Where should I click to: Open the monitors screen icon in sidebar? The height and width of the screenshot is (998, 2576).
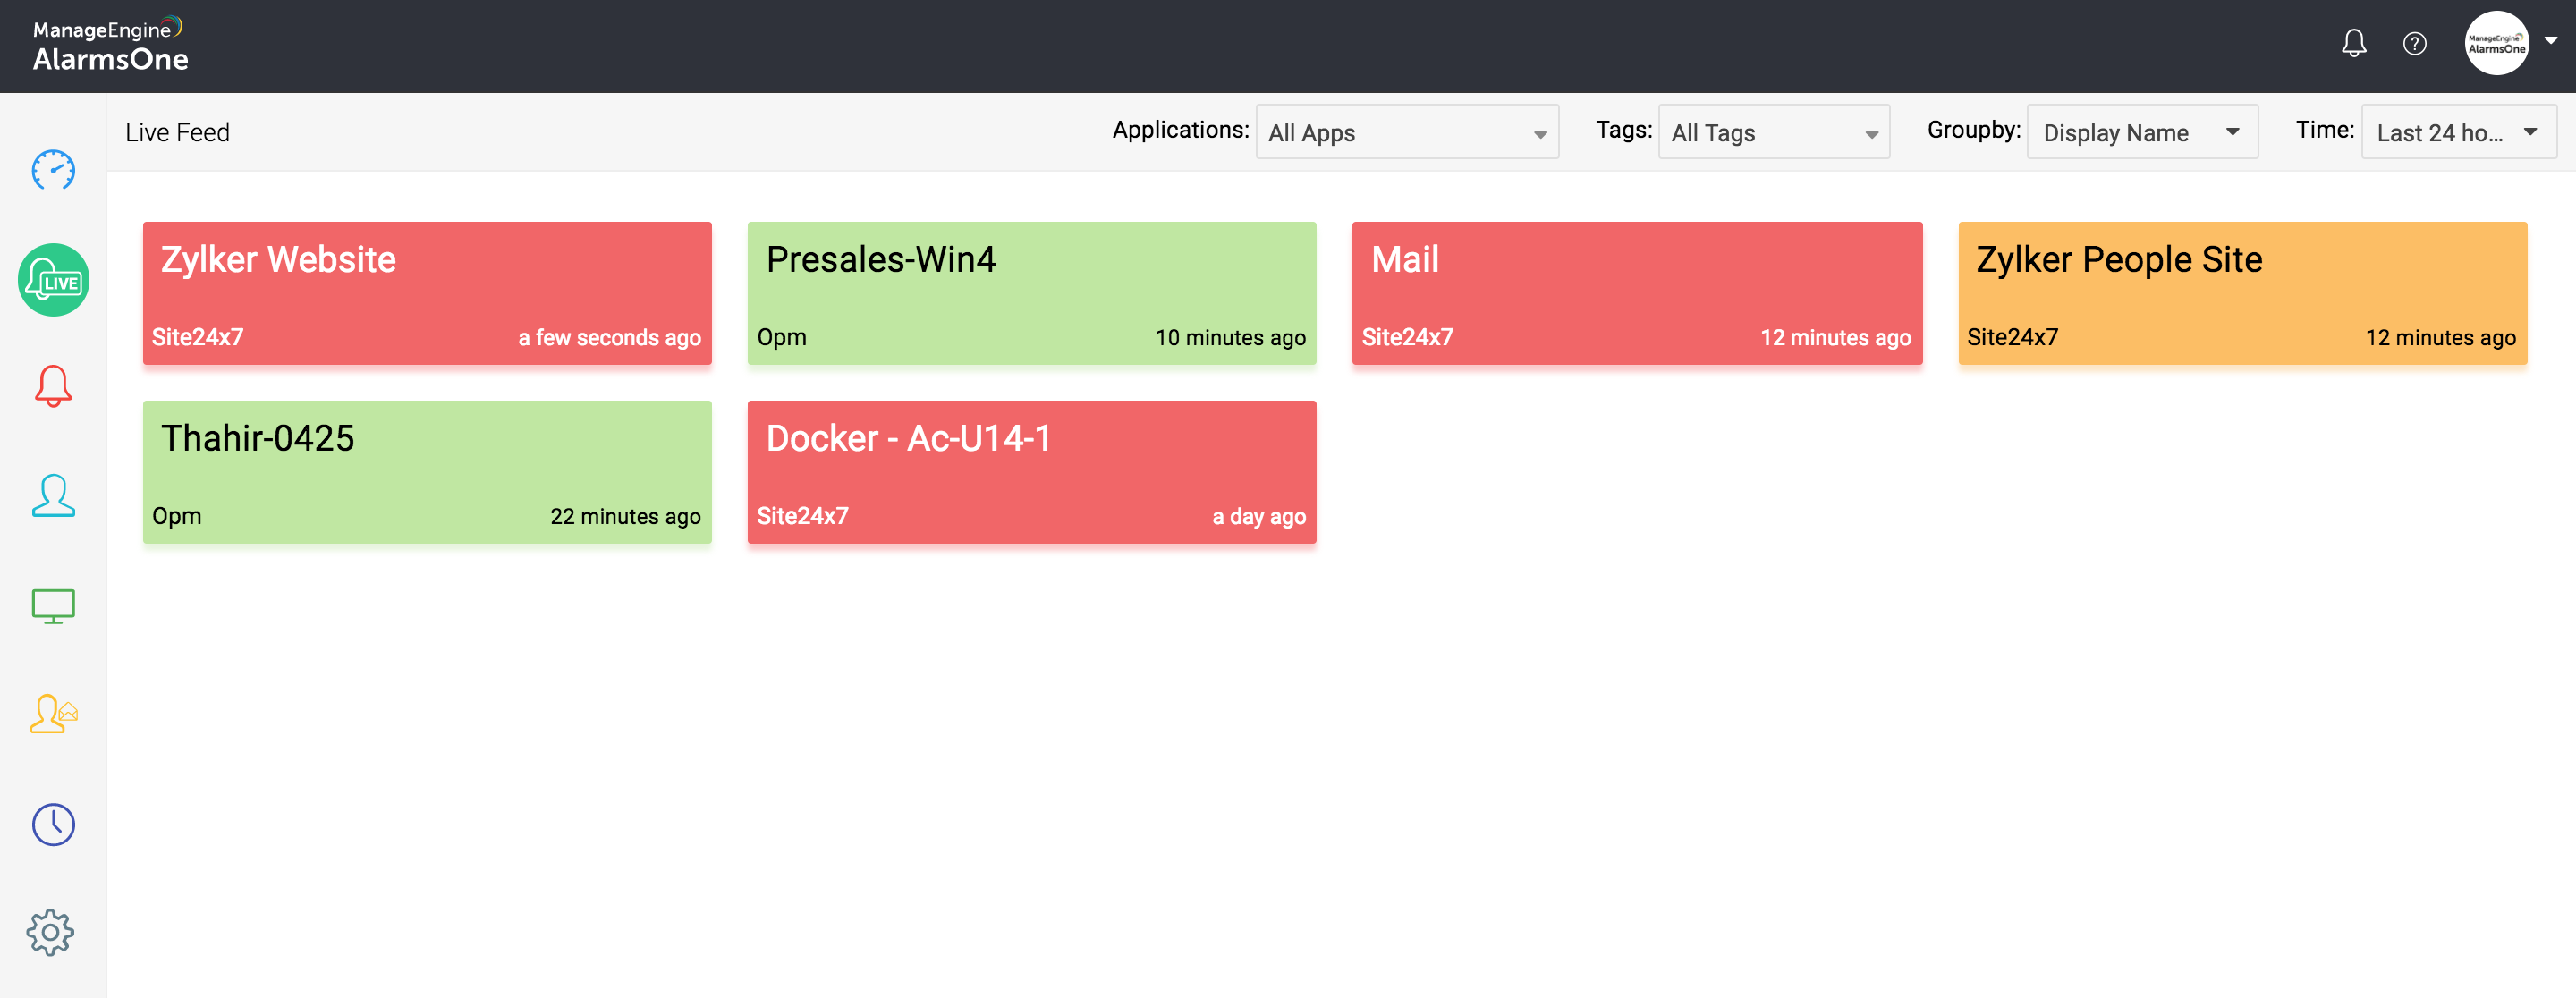click(x=52, y=604)
